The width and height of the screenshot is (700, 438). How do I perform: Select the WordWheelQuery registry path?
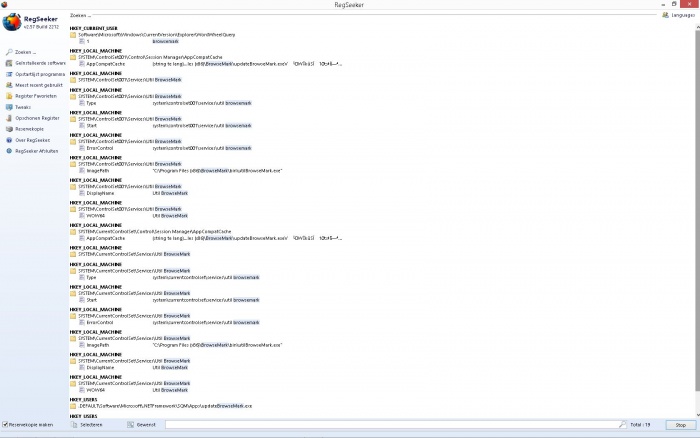point(157,35)
